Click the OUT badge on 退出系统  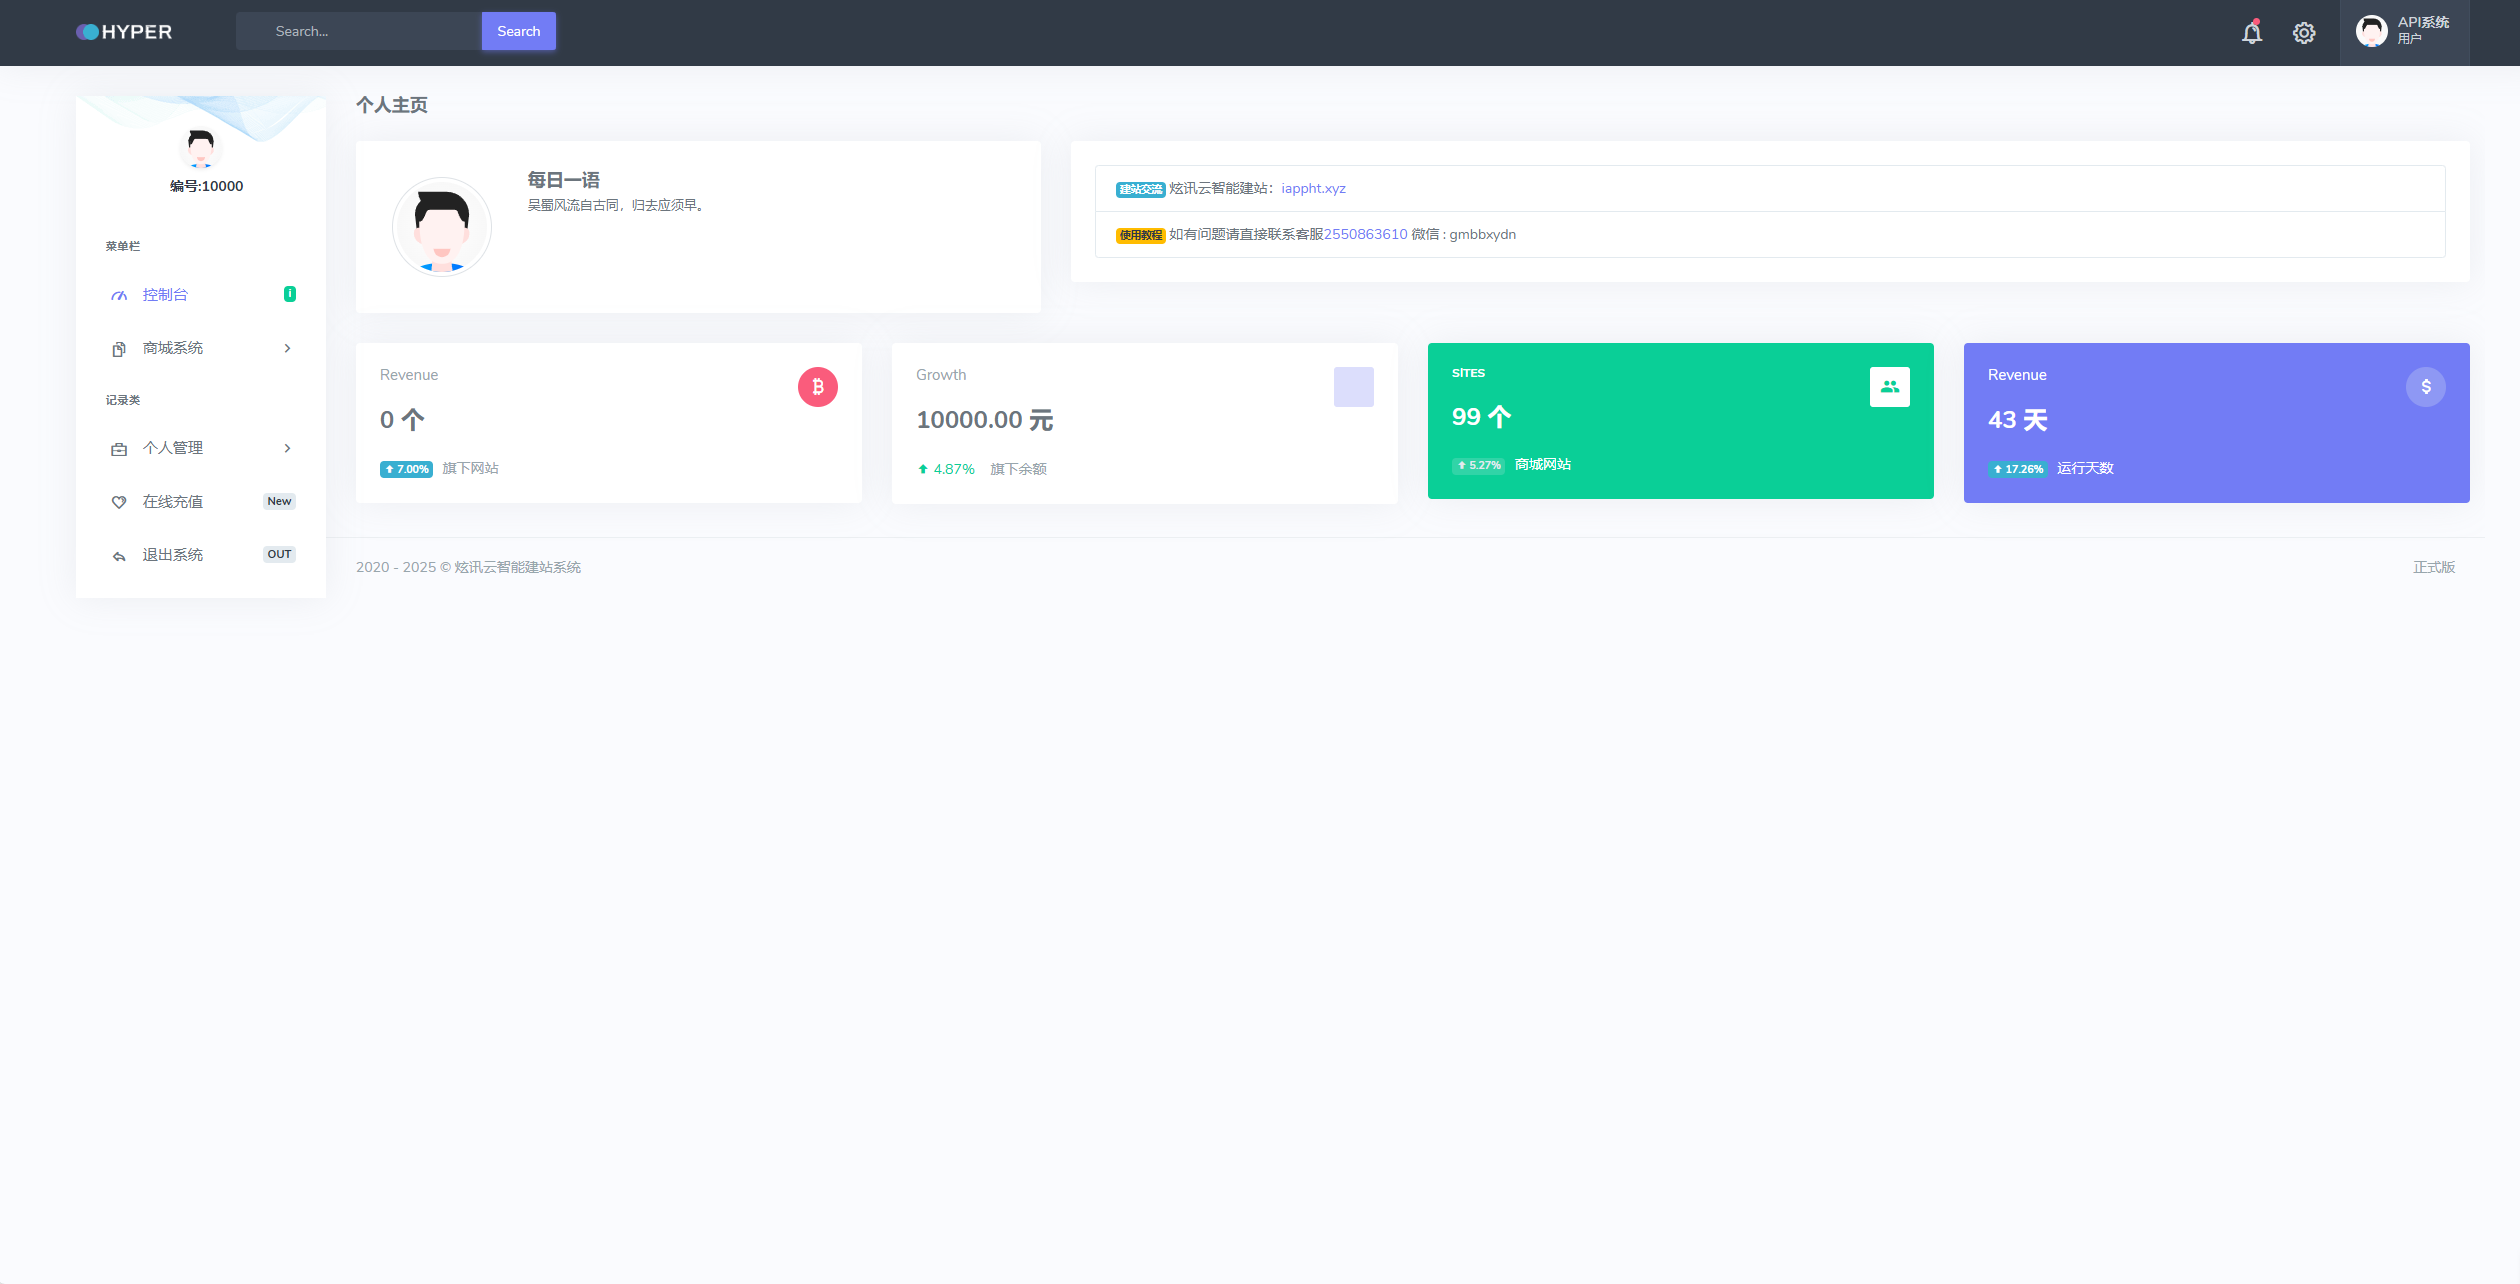[279, 555]
